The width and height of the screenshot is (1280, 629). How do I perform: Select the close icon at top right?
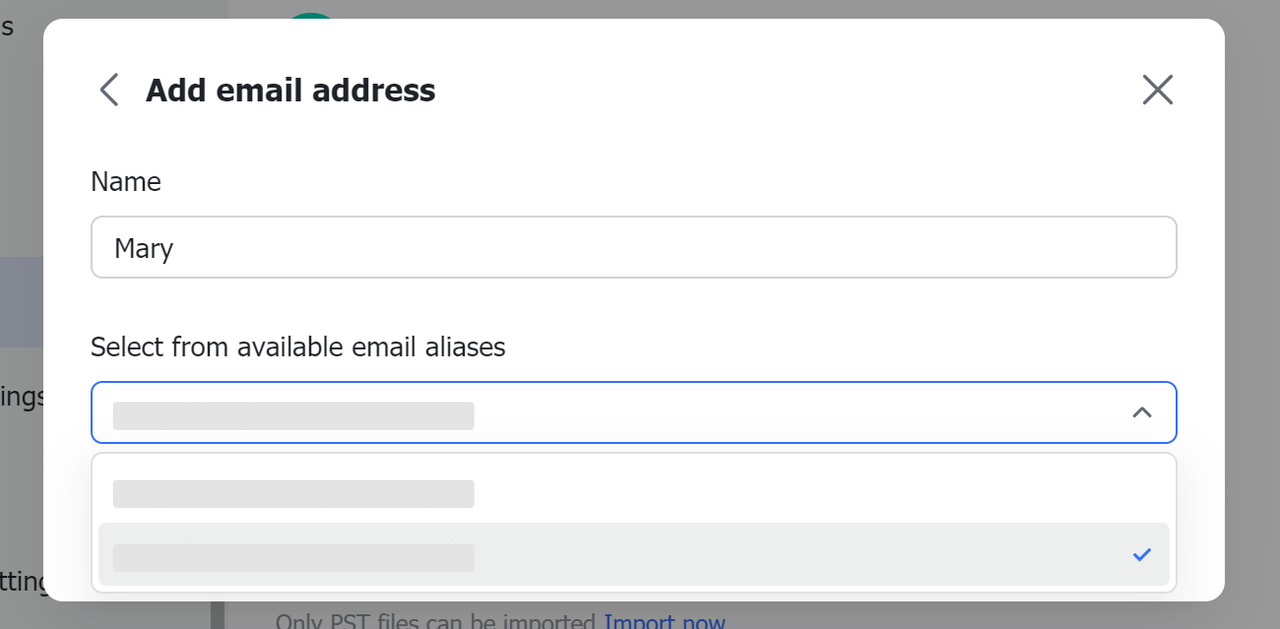point(1157,89)
